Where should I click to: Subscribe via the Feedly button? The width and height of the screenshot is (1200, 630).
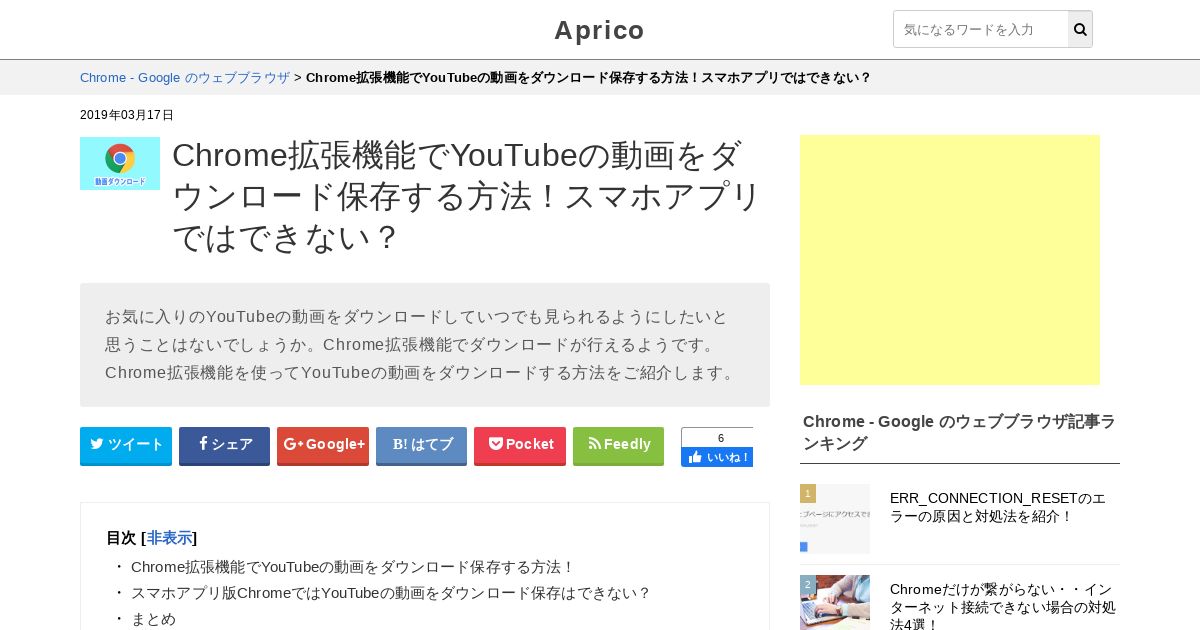(618, 445)
